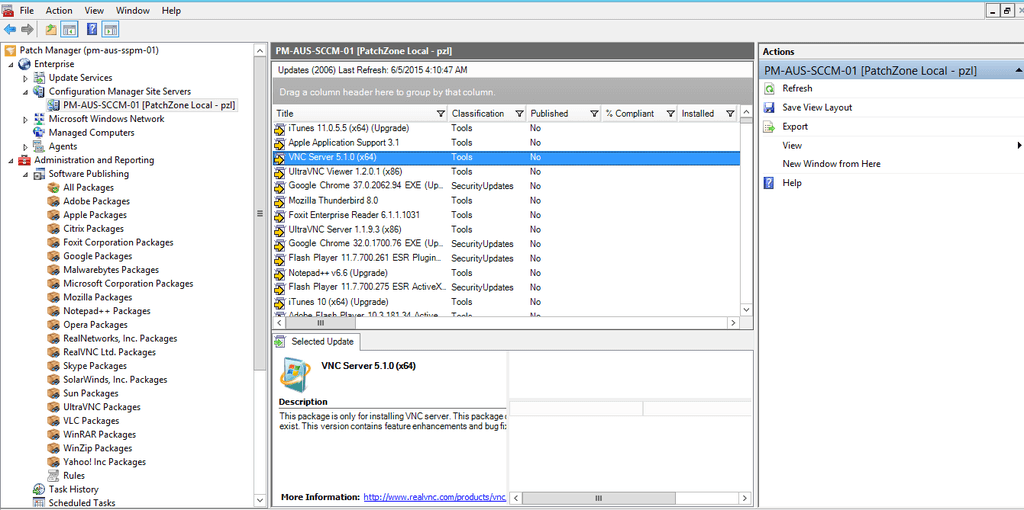Click the Export icon in Actions pane

(x=769, y=127)
